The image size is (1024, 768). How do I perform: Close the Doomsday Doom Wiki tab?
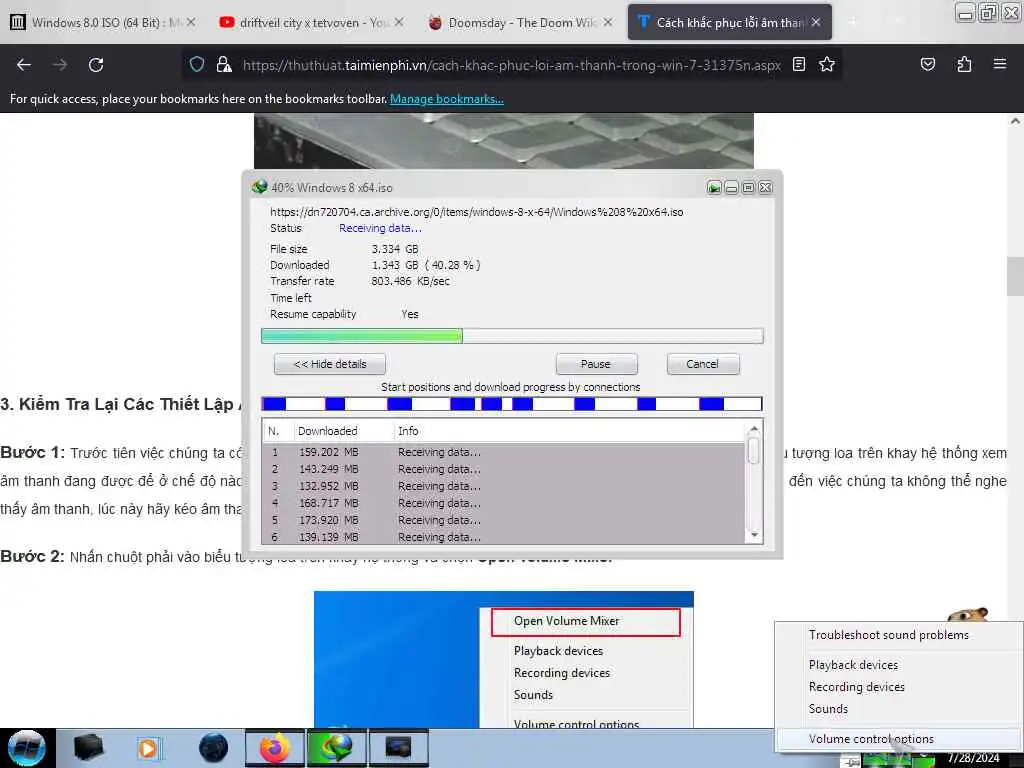[x=608, y=22]
